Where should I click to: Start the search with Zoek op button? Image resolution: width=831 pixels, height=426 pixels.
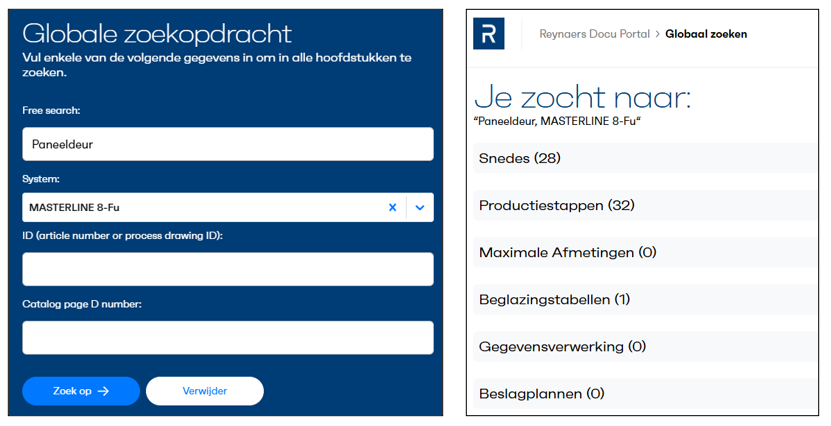(81, 391)
